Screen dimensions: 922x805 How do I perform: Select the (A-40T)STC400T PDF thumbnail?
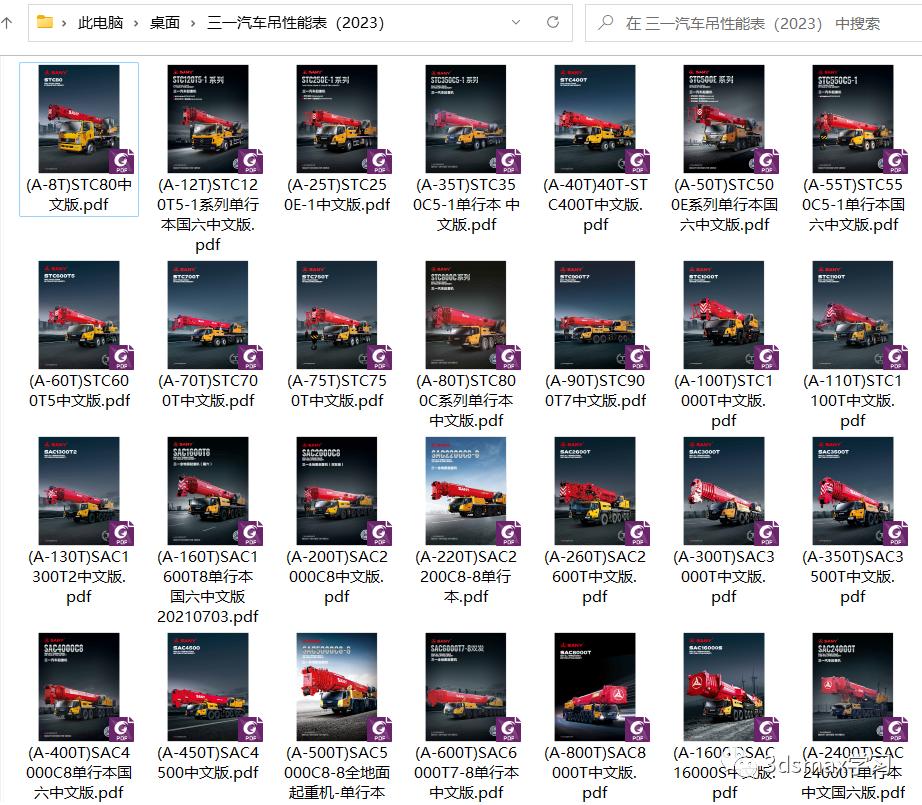pos(595,119)
